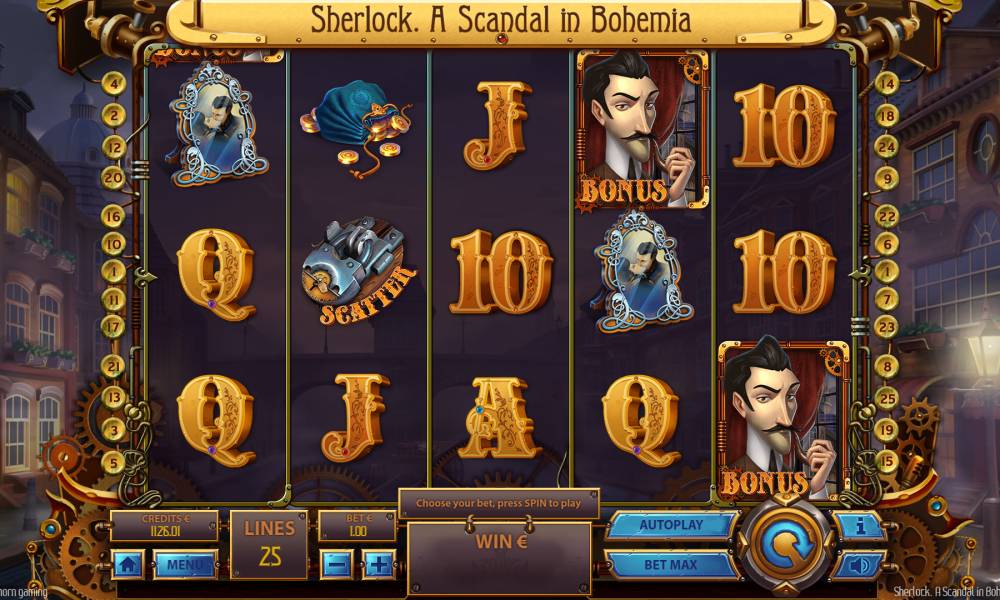Increase the bet with plus button
The height and width of the screenshot is (600, 1000).
(379, 564)
